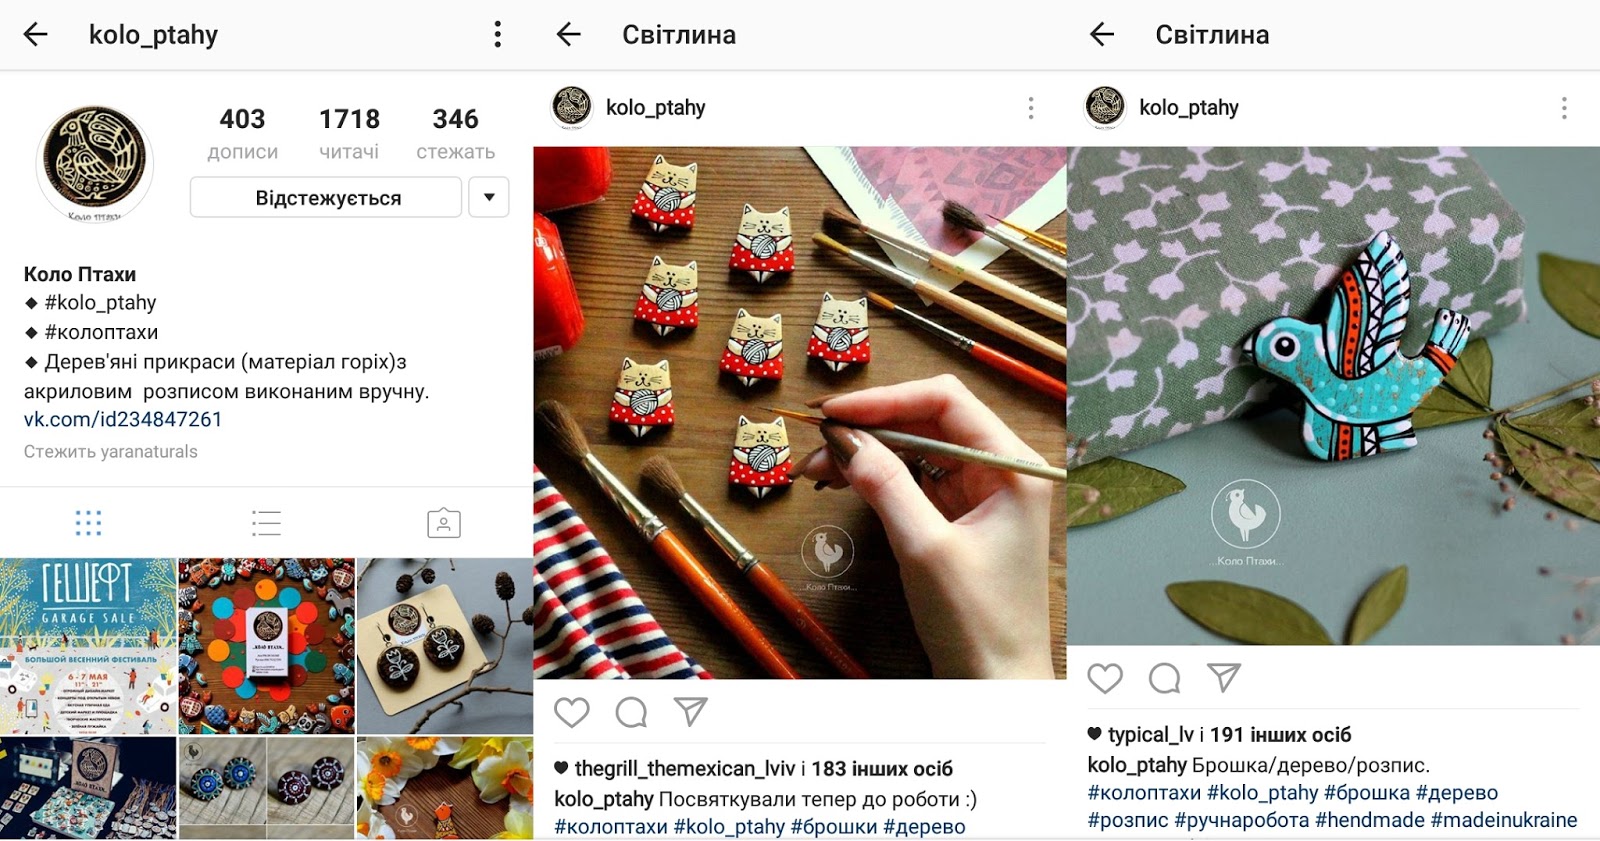Open comments on bird brooch post
The image size is (1600, 841).
point(1164,678)
